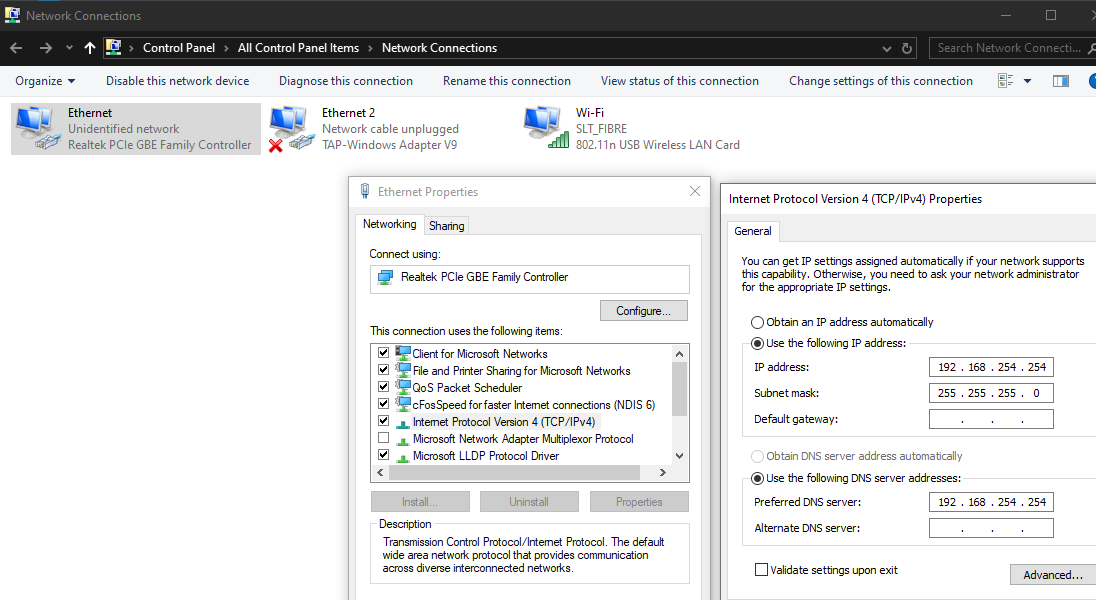
Task: Open the General tab in IPv4 Properties
Action: point(753,231)
